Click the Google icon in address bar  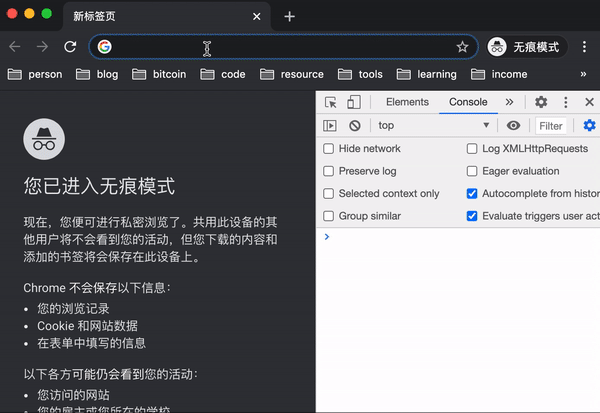(104, 47)
